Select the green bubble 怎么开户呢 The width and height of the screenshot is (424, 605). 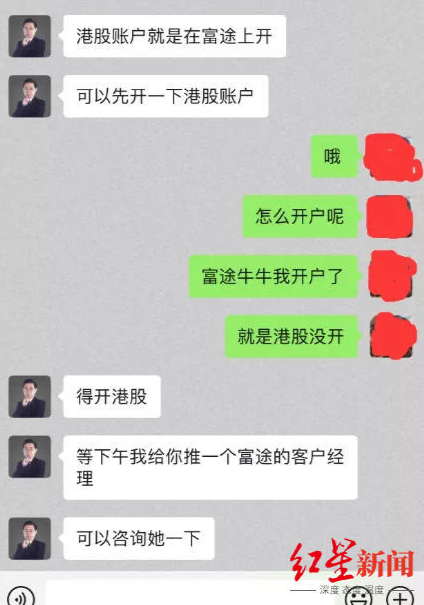pos(300,216)
